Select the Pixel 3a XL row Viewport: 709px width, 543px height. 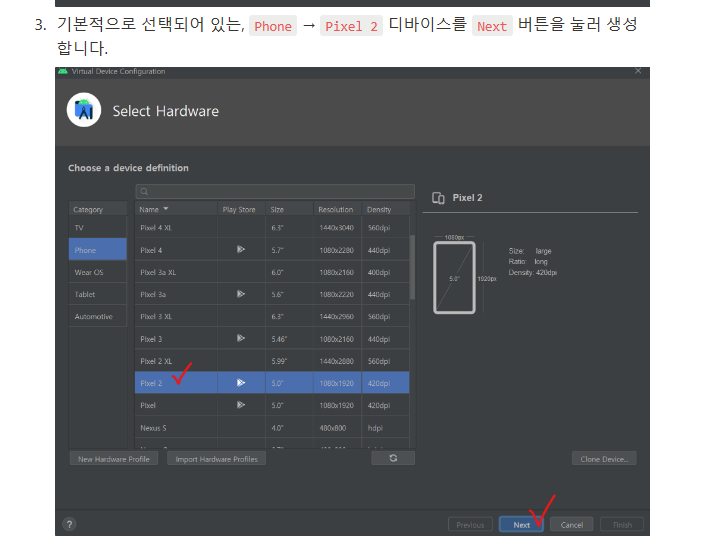272,272
